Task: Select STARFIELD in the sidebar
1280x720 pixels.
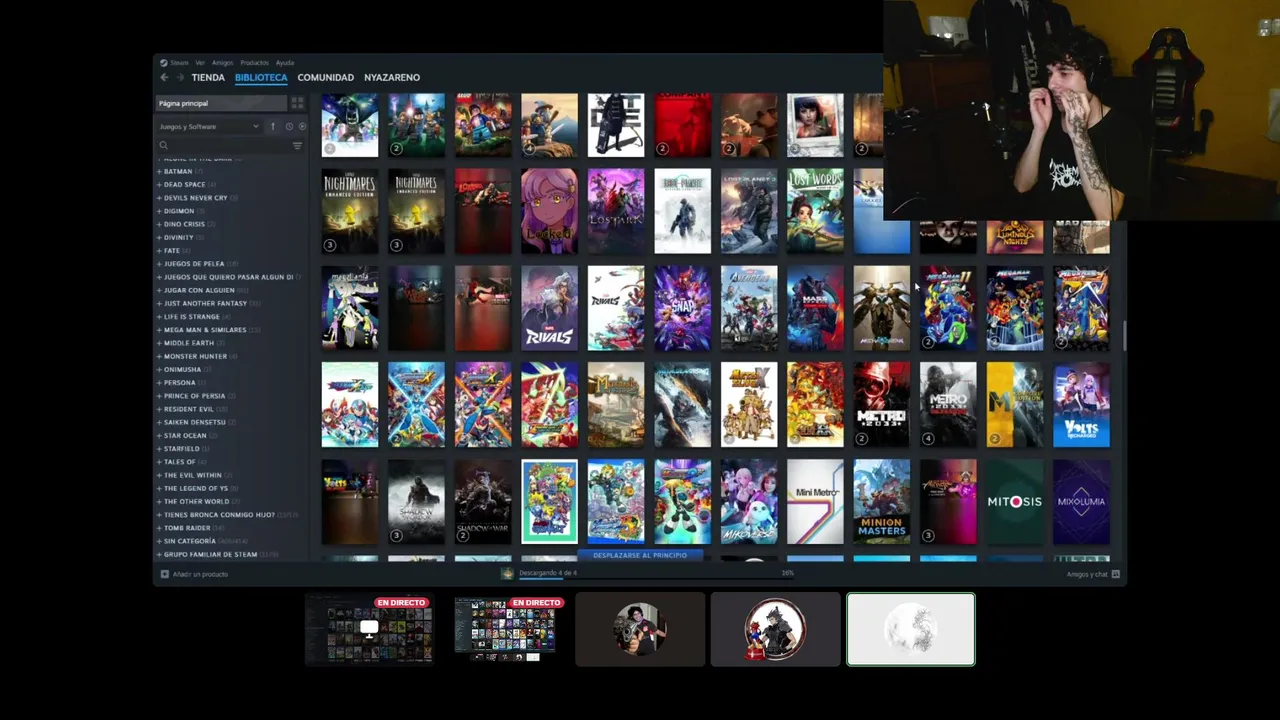Action: 181,448
